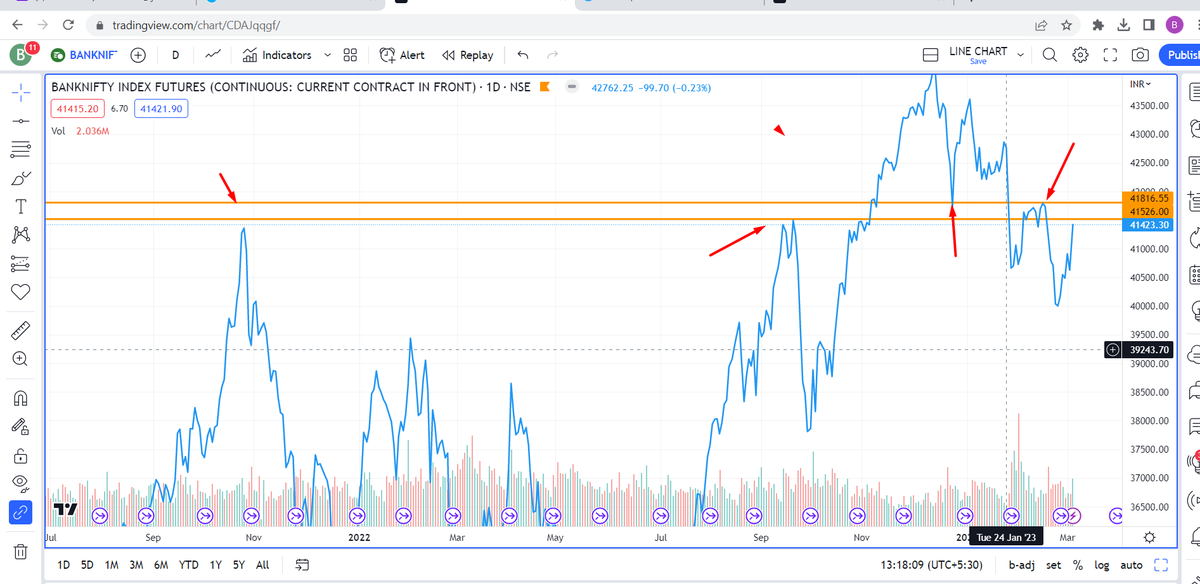The image size is (1200, 584).
Task: Click the blue Publish button
Action: click(x=1186, y=55)
